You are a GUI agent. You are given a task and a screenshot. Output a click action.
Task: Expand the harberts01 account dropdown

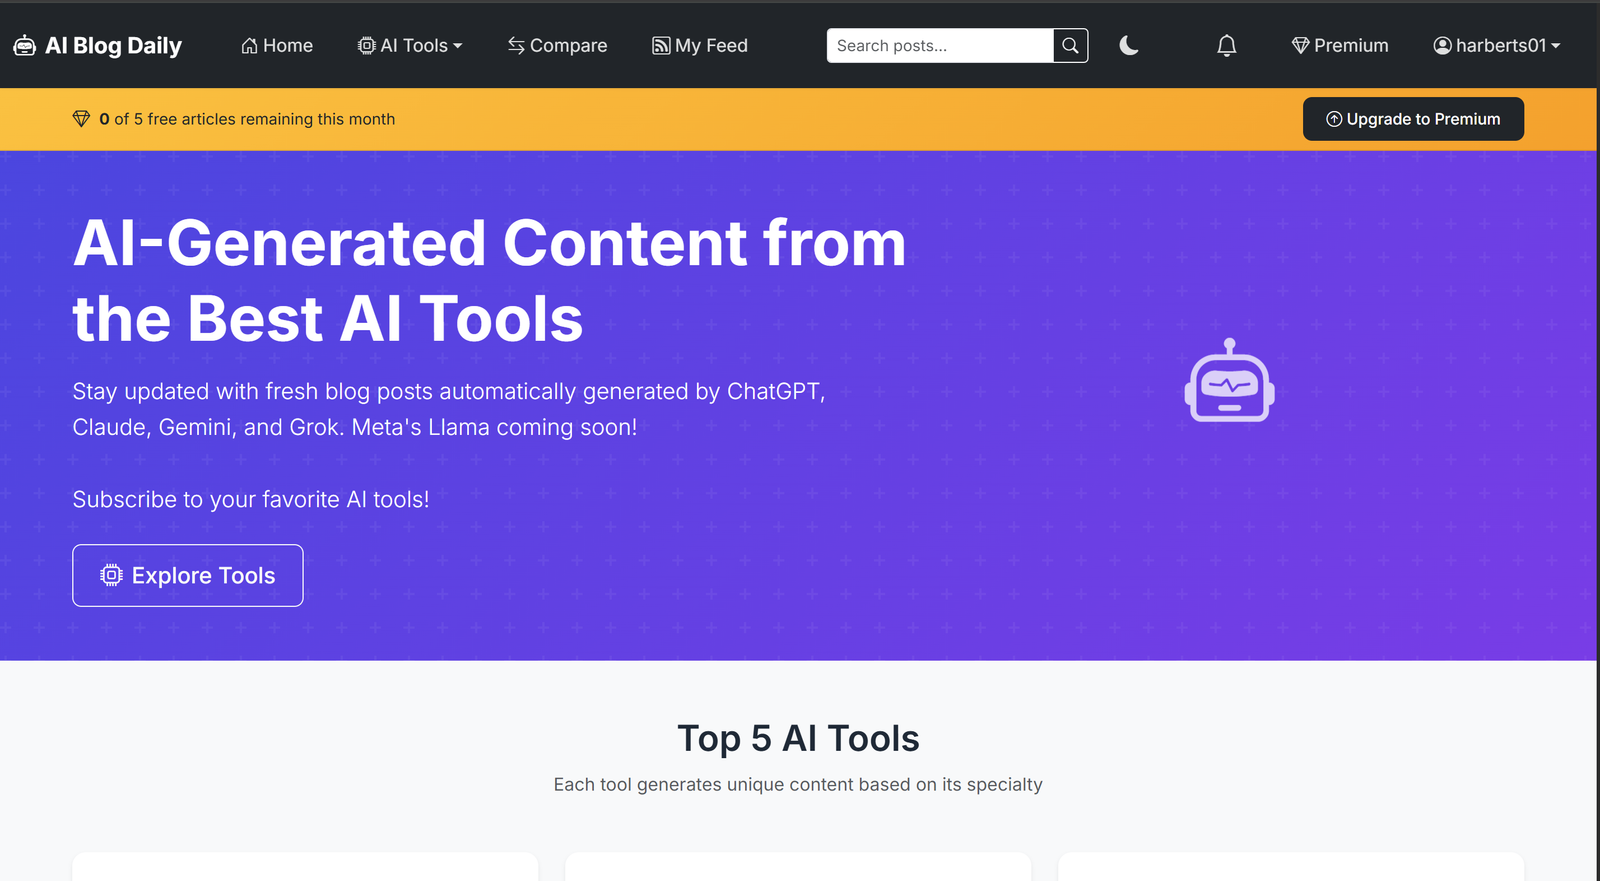click(x=1496, y=46)
